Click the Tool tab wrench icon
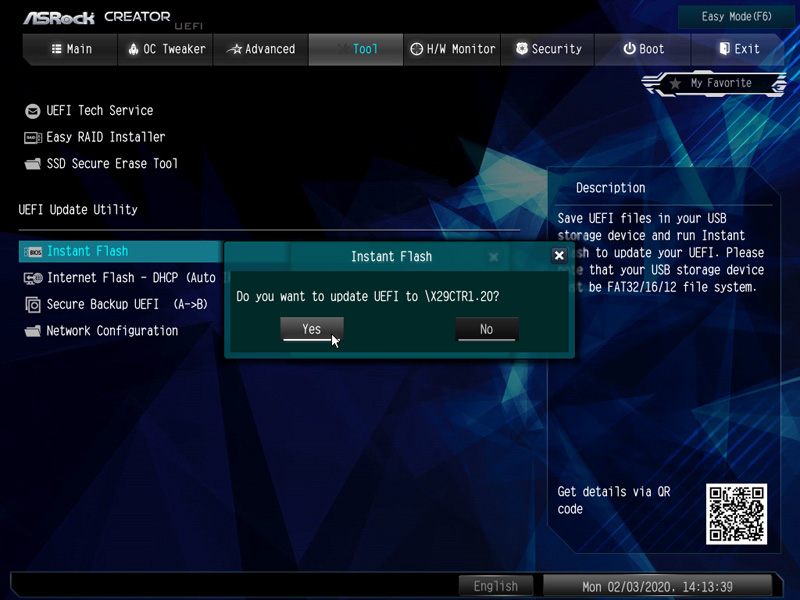The image size is (800, 600). pyautogui.click(x=343, y=49)
